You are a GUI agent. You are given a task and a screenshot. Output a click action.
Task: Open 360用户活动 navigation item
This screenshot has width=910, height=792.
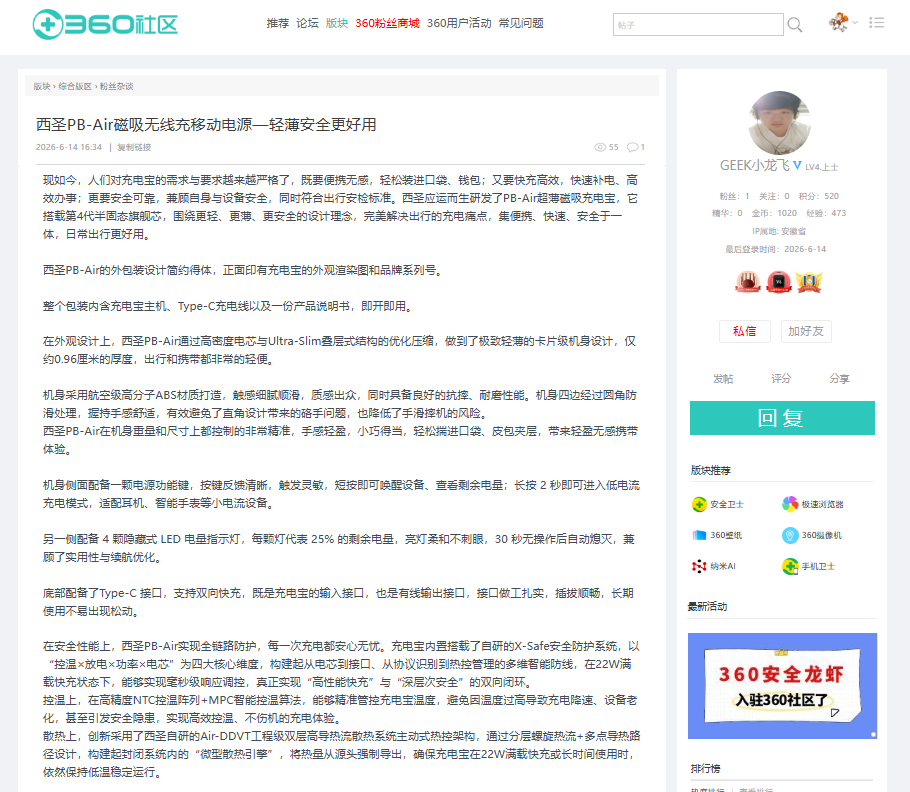[x=459, y=23]
